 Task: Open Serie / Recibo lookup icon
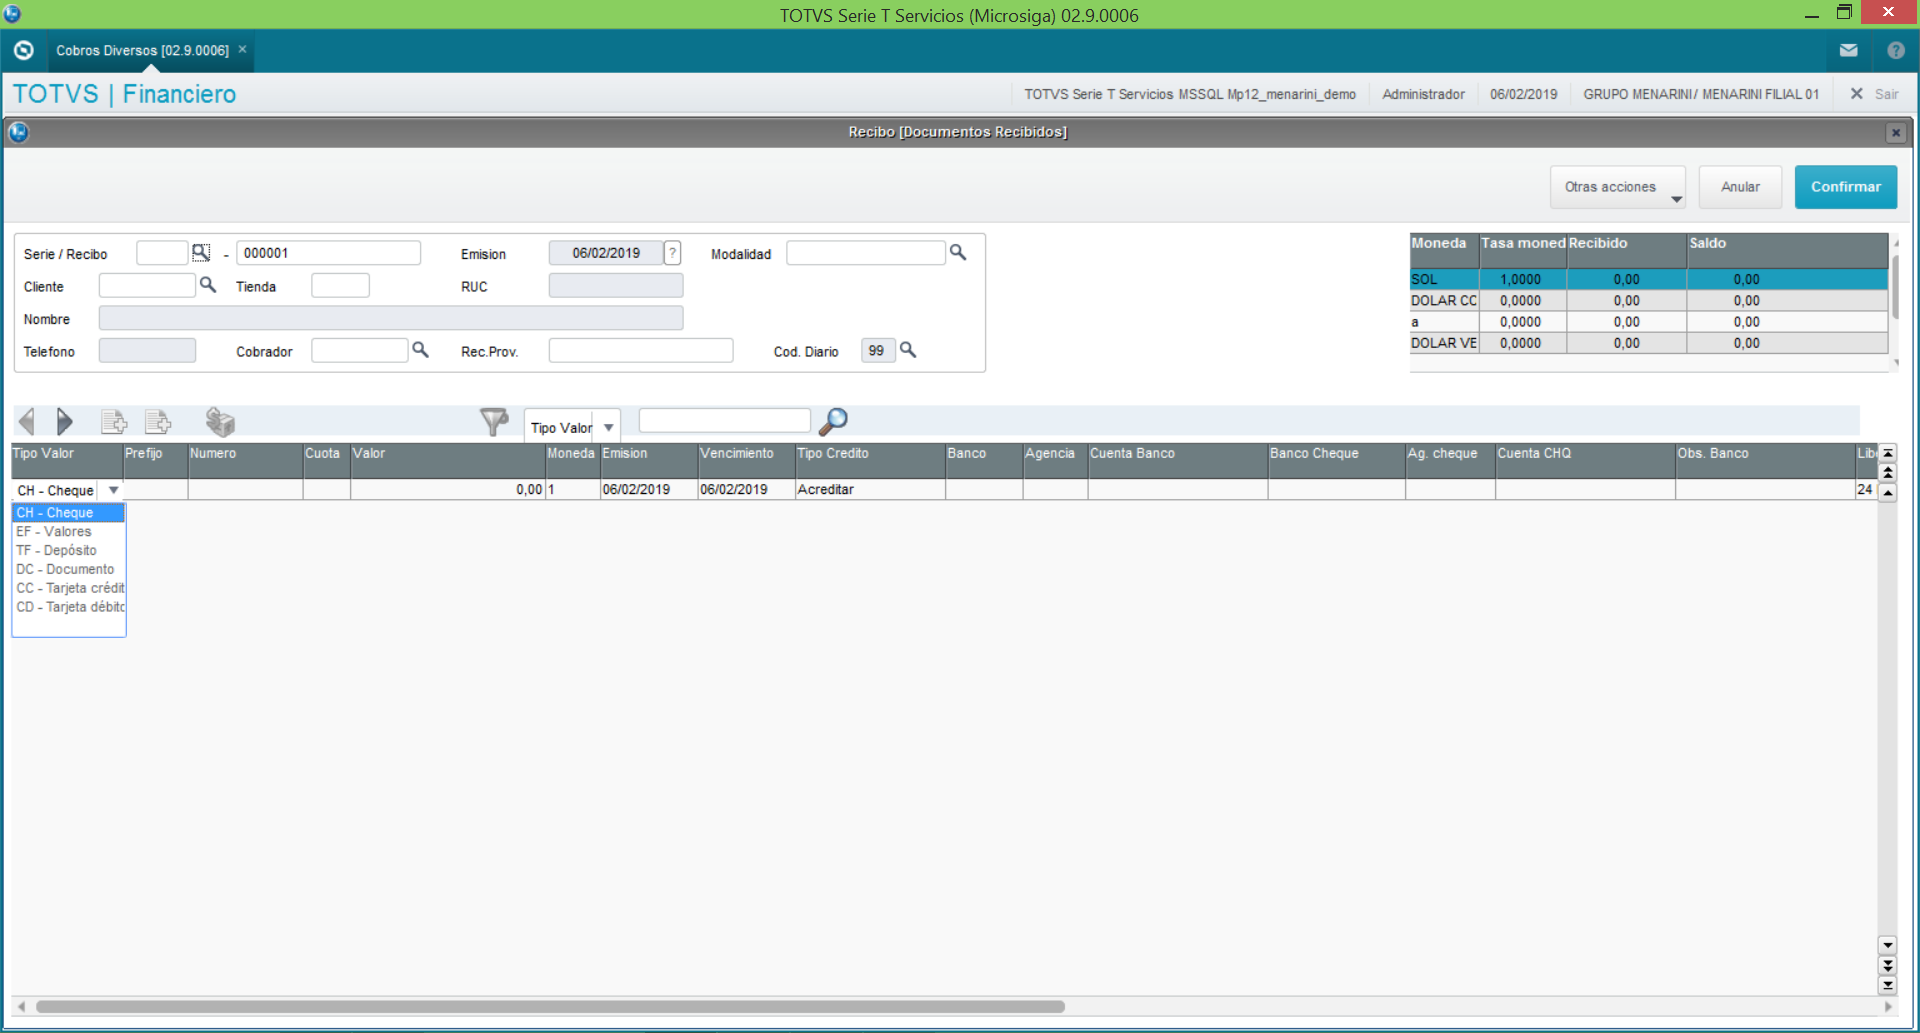coord(201,253)
